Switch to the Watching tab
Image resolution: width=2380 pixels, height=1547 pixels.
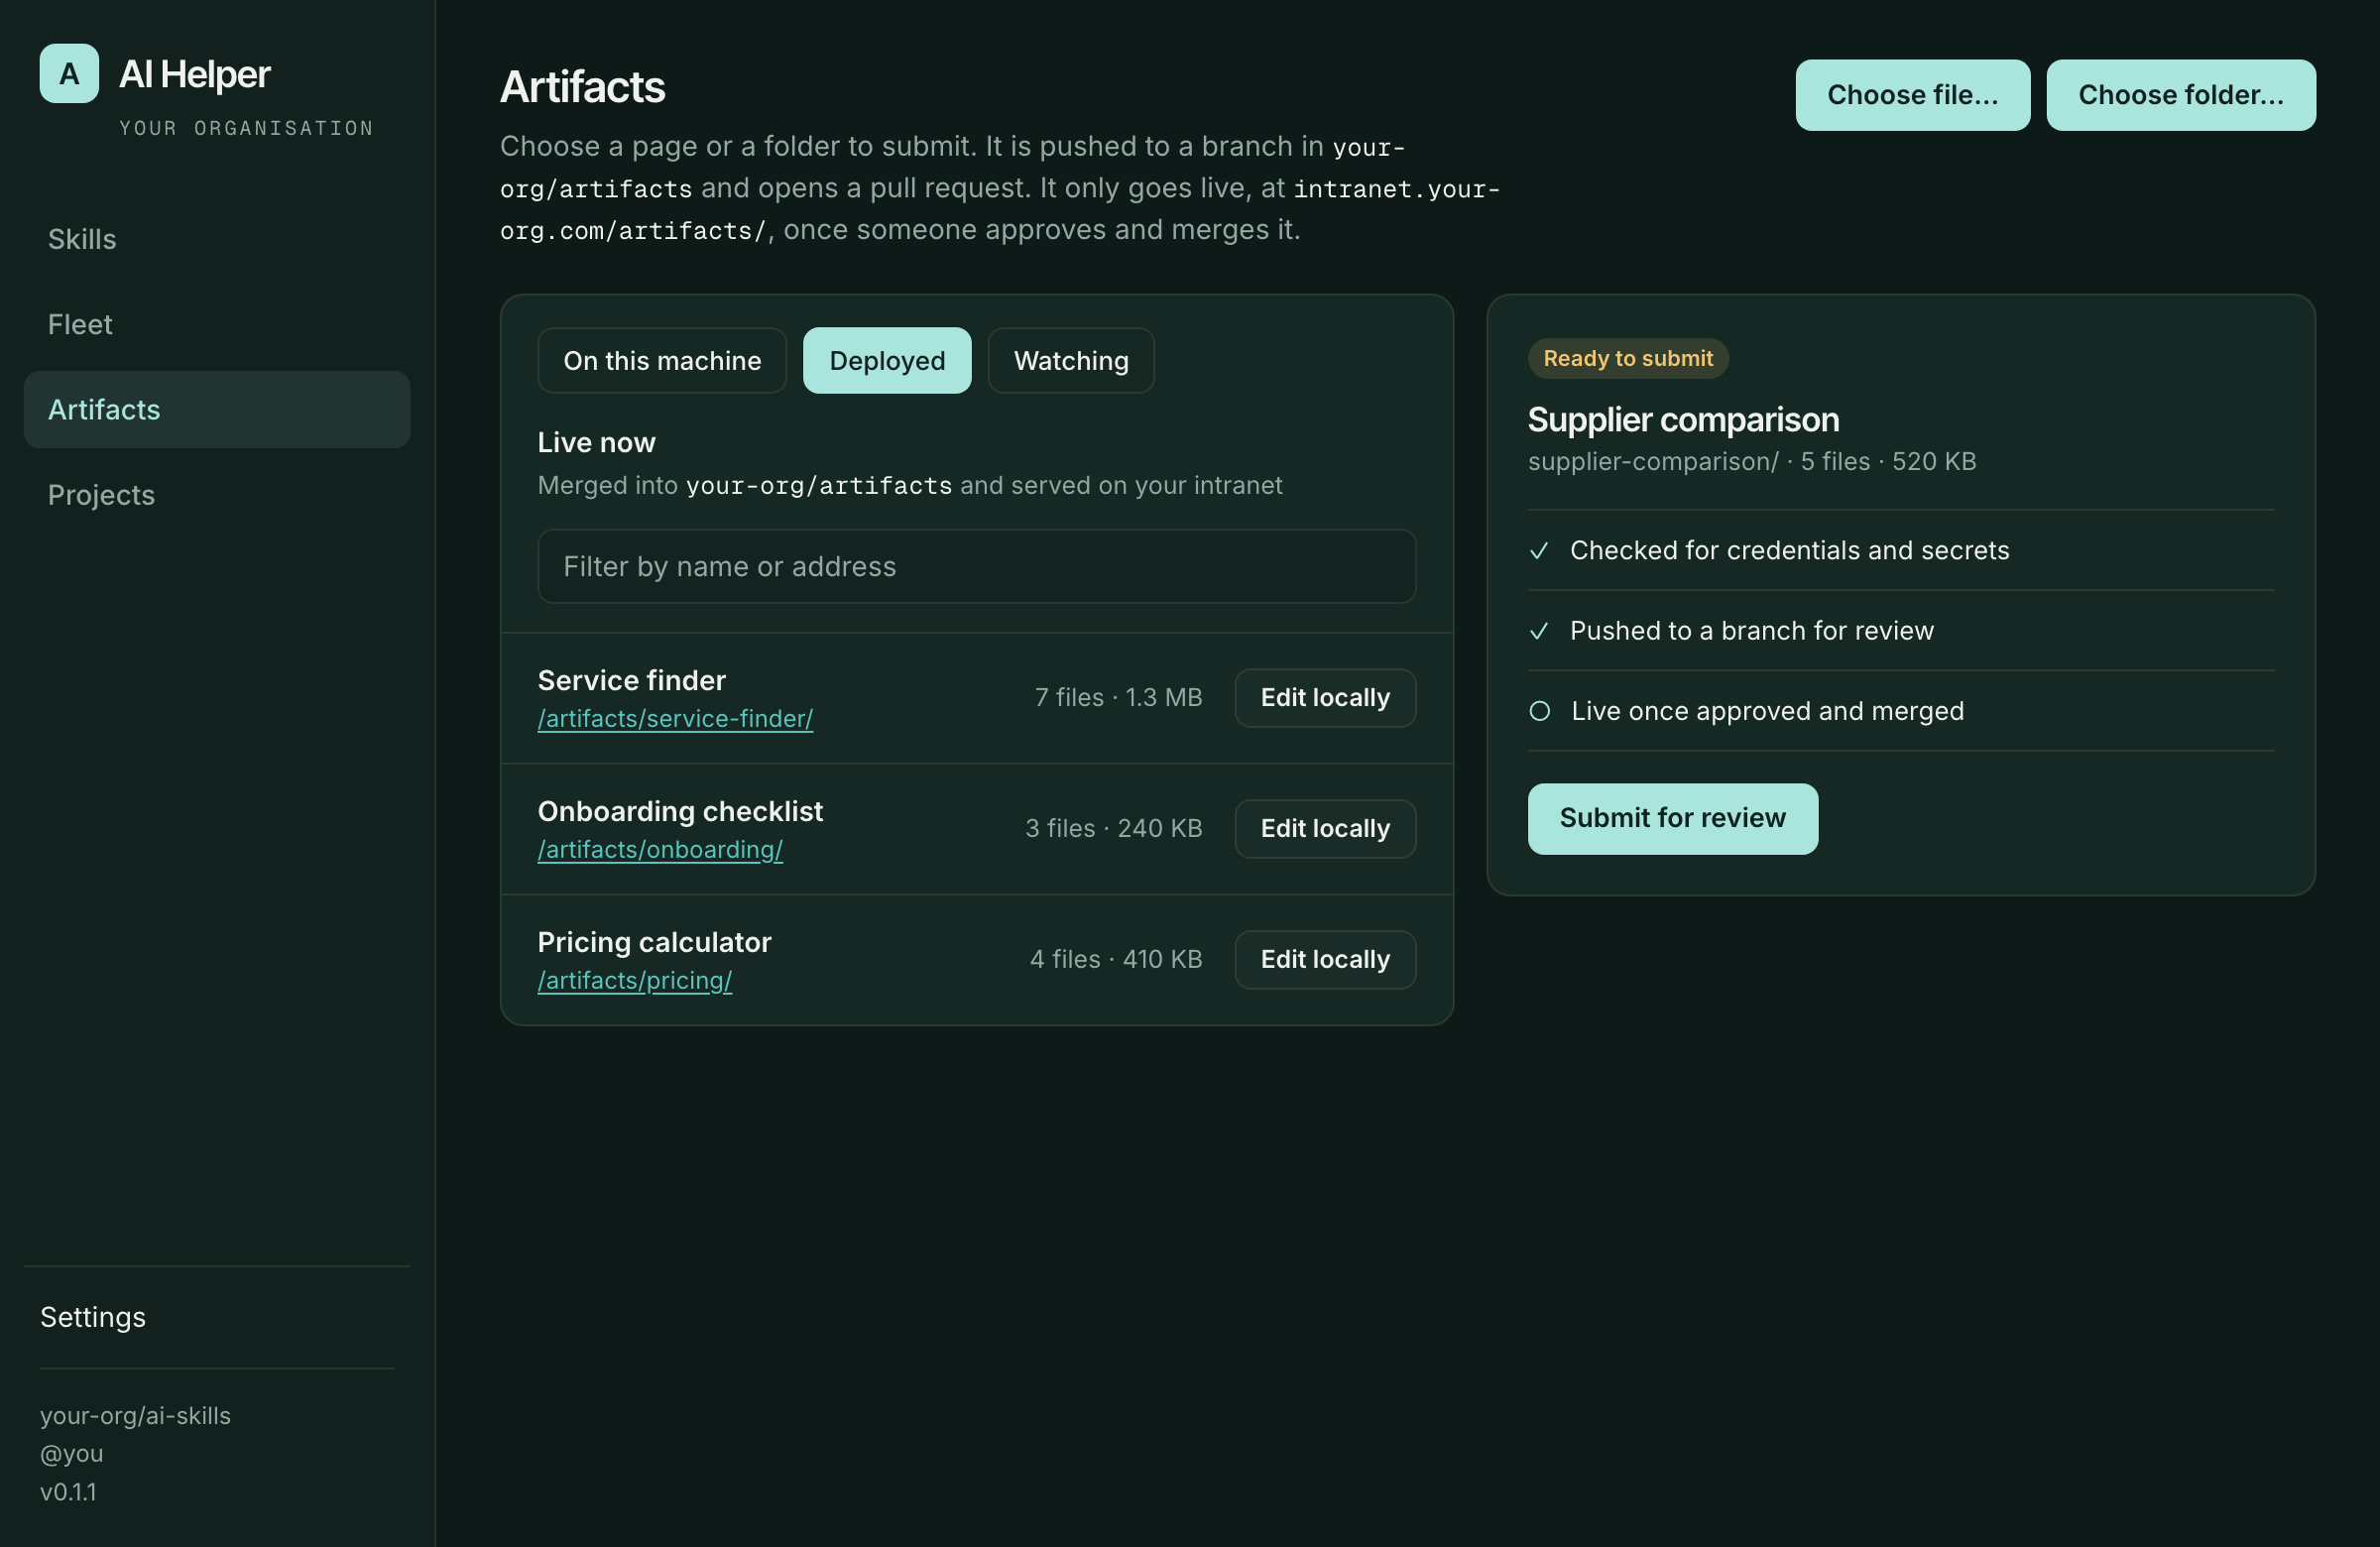tap(1071, 361)
